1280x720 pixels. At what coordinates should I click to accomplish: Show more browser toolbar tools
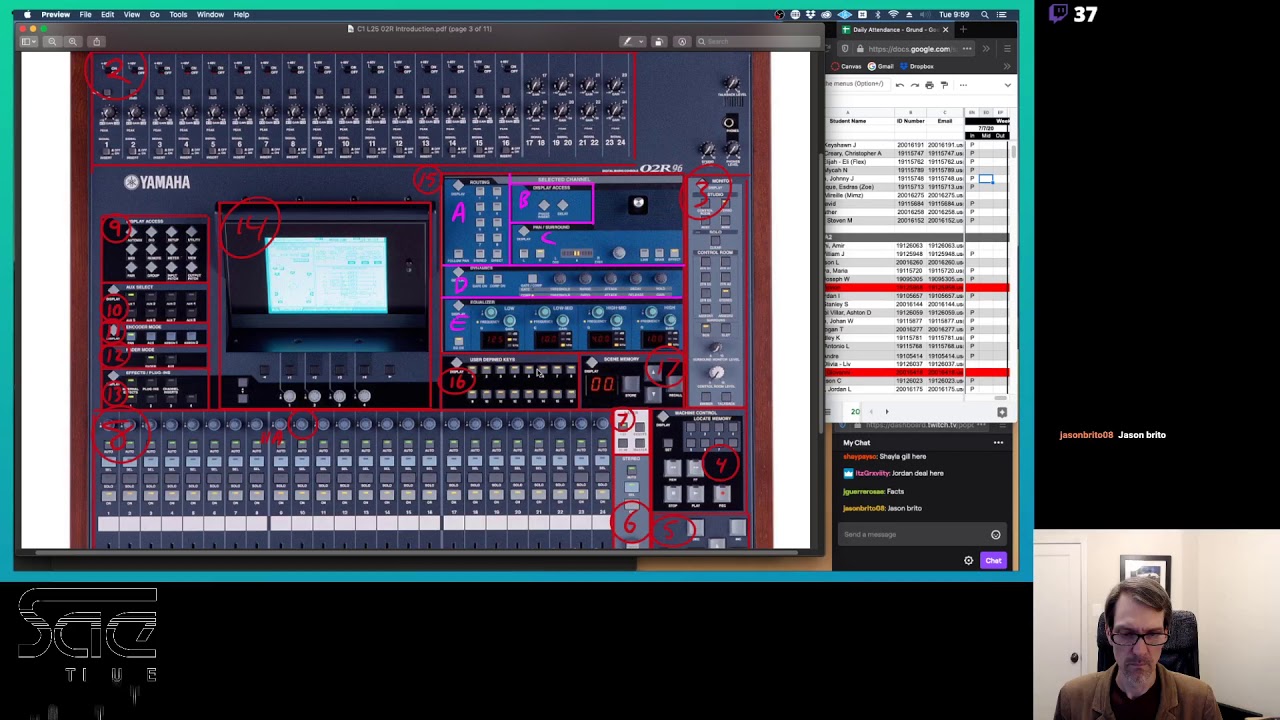987,49
